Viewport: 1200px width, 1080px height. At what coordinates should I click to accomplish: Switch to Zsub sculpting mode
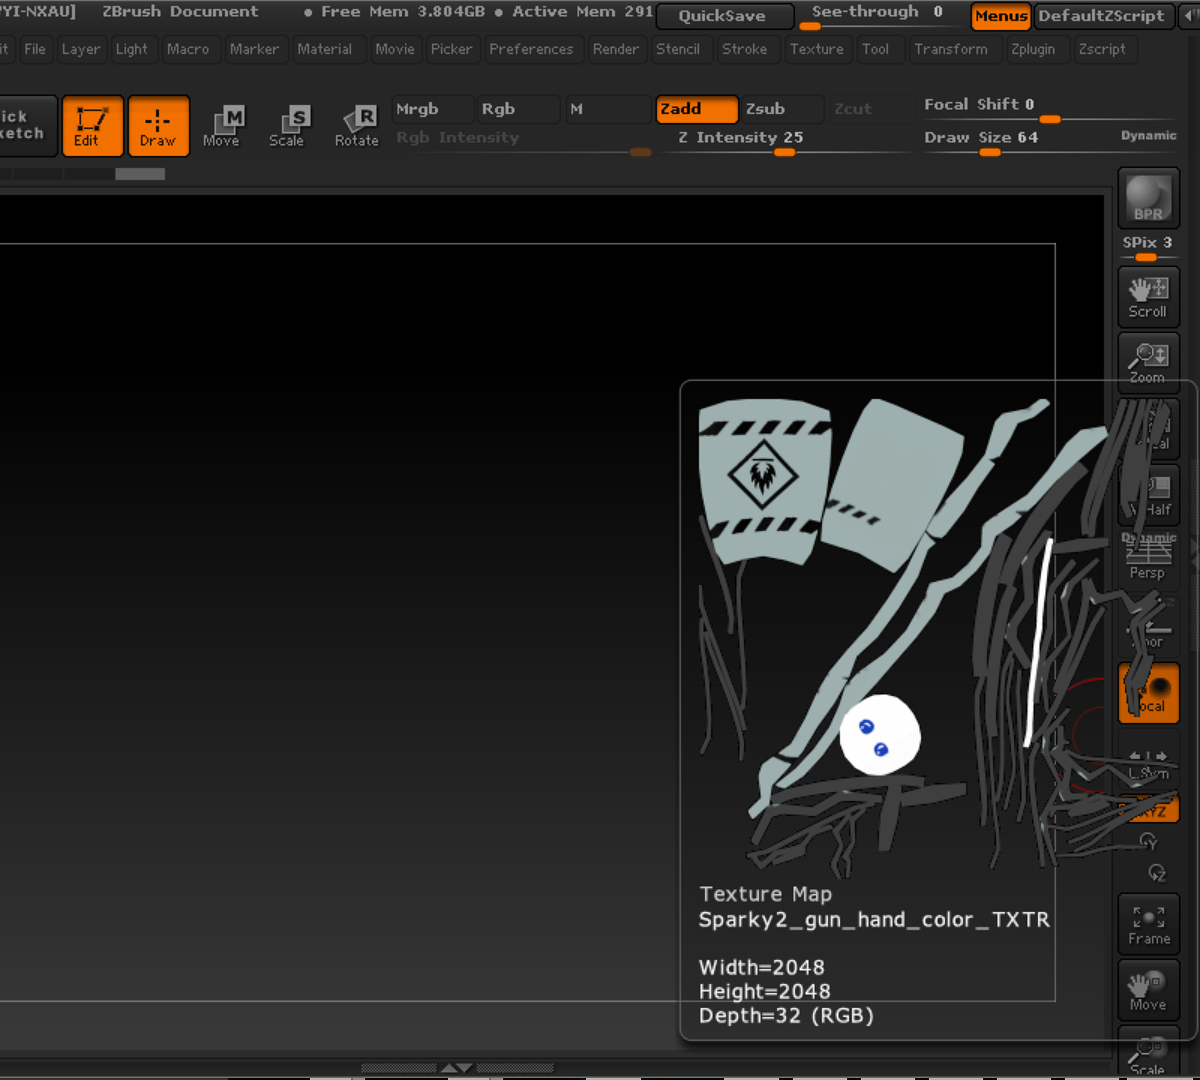pyautogui.click(x=782, y=109)
